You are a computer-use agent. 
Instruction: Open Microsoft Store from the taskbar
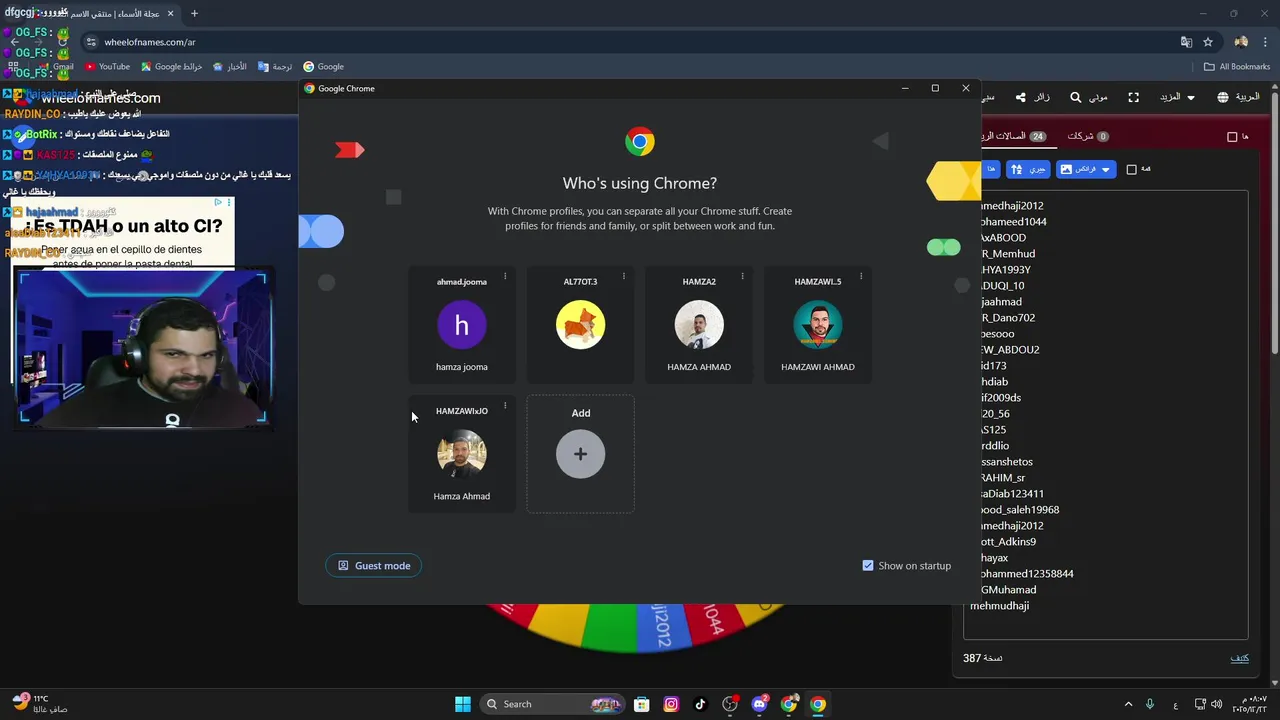coord(642,704)
